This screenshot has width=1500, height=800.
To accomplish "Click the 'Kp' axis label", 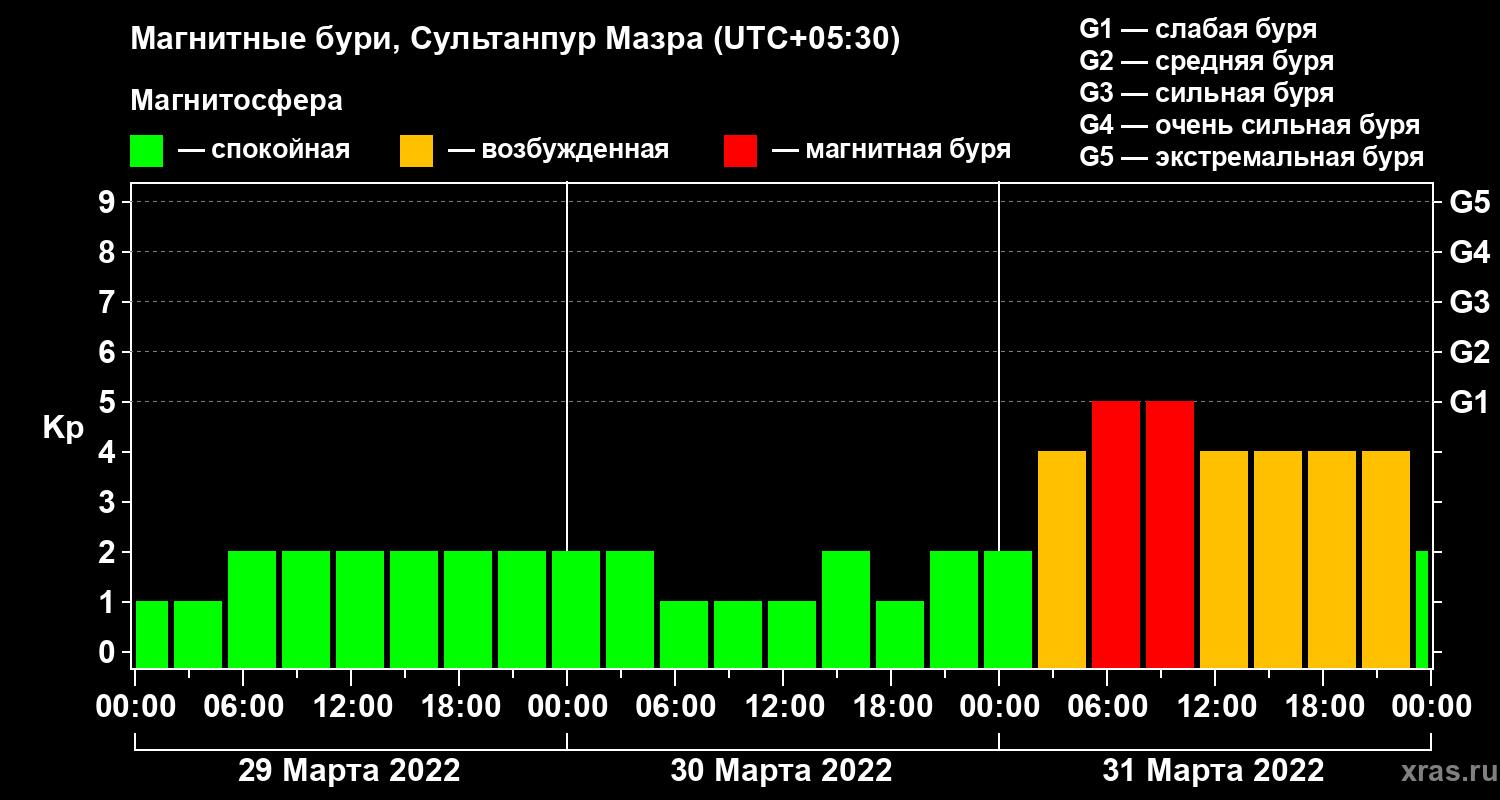I will click(x=63, y=427).
